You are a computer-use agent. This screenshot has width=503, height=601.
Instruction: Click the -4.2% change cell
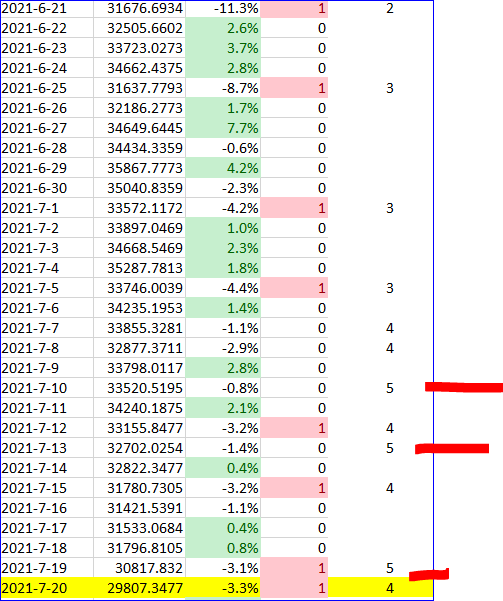pos(223,208)
